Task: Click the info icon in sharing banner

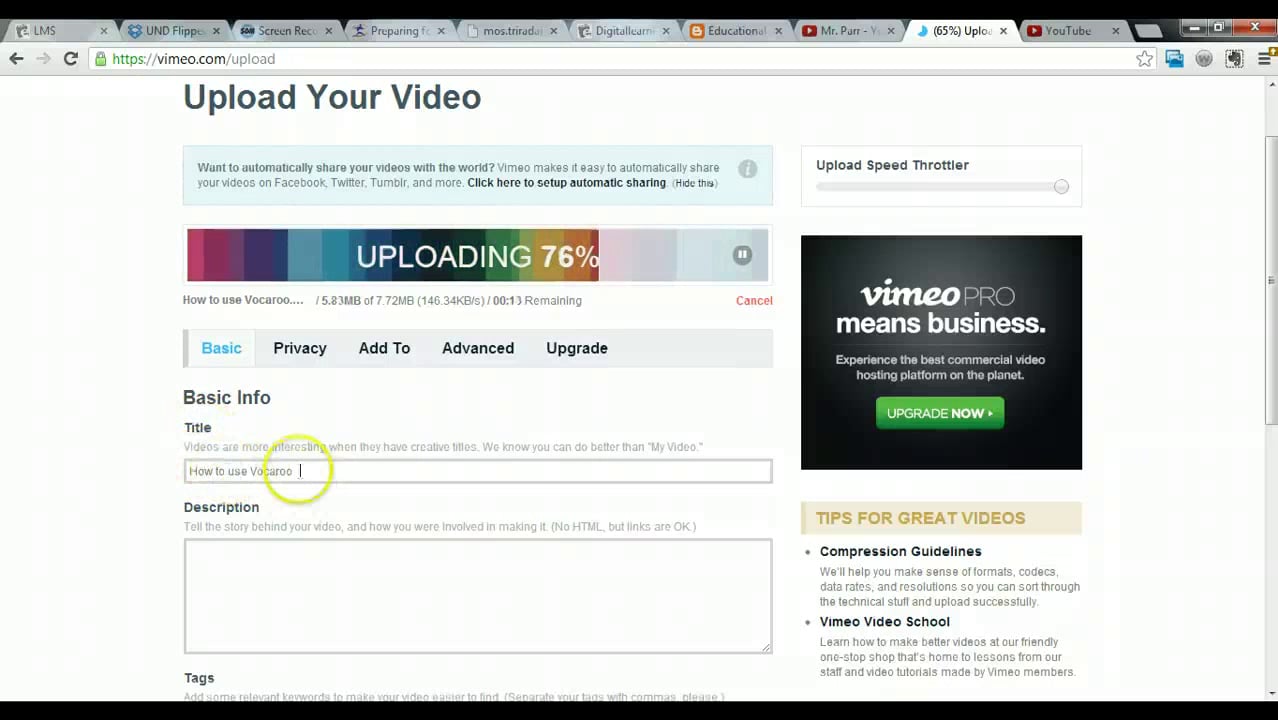Action: click(748, 169)
